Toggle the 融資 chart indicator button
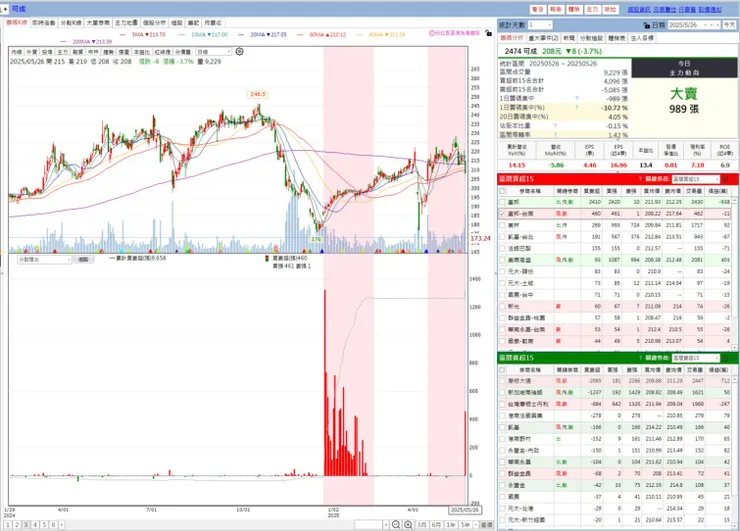The width and height of the screenshot is (740, 531). pos(78,52)
